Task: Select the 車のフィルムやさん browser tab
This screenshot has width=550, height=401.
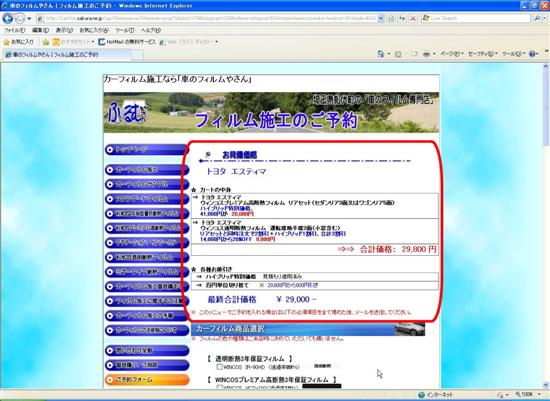Action: coord(67,55)
